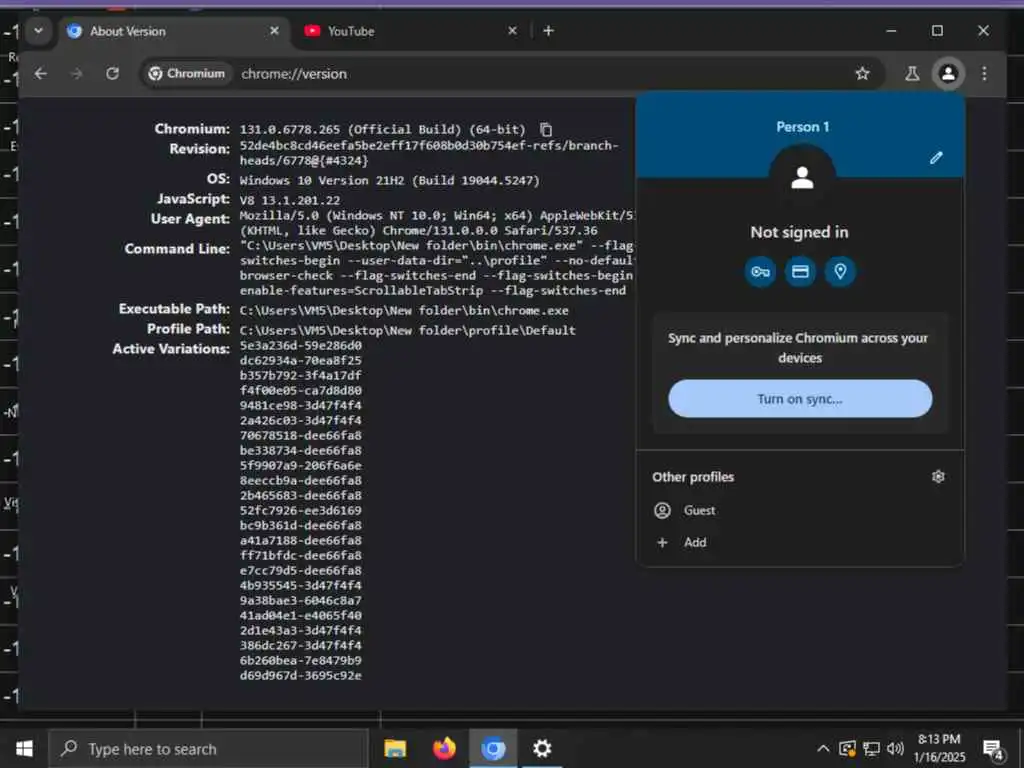
Task: Open manage profiles gear icon
Action: point(938,477)
